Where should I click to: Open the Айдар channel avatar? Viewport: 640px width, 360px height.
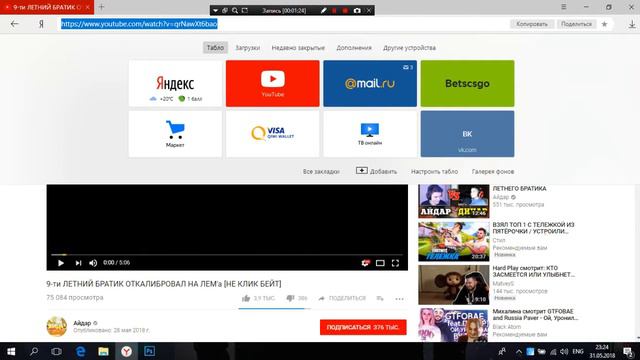coord(57,327)
